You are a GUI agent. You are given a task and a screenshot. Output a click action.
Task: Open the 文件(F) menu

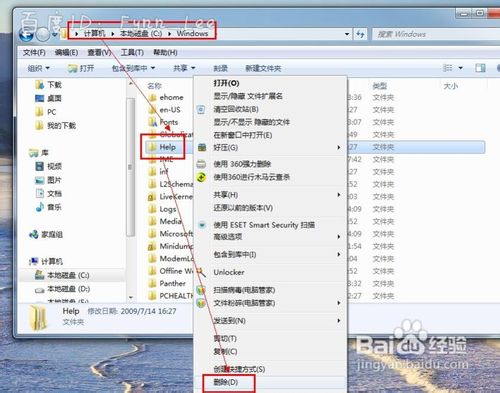(34, 52)
